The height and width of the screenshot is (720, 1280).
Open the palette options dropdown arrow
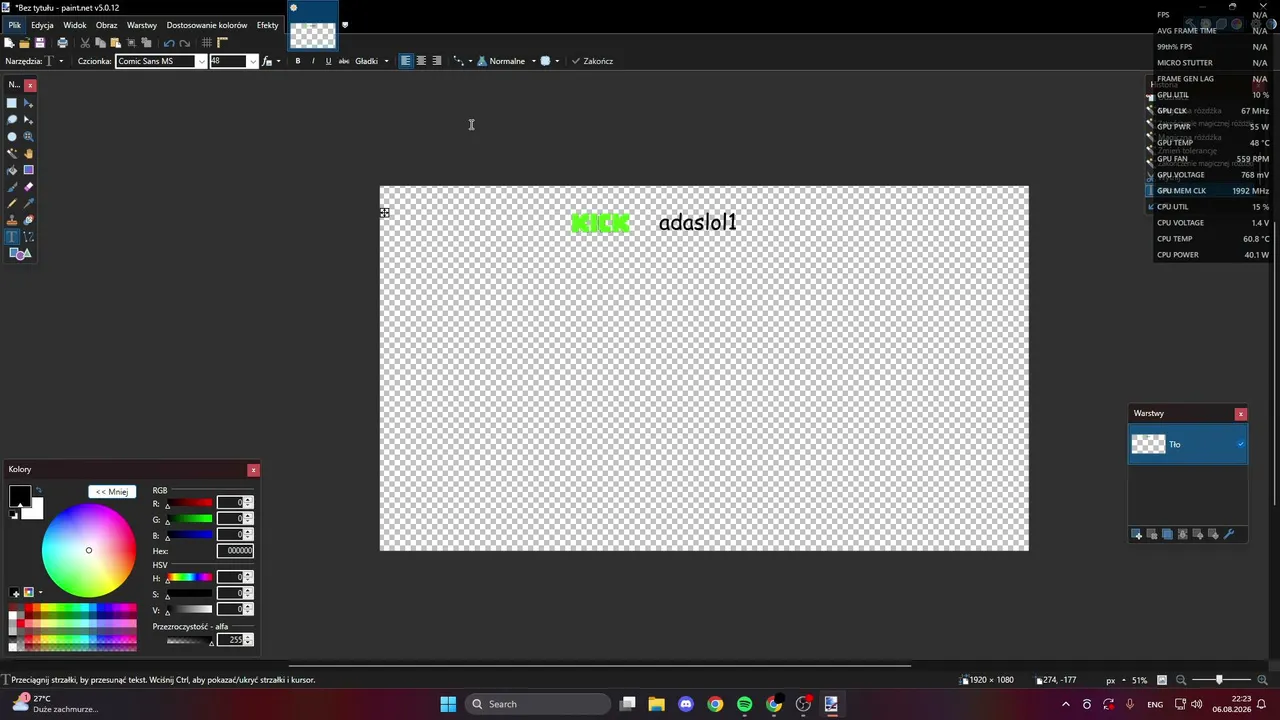40,593
